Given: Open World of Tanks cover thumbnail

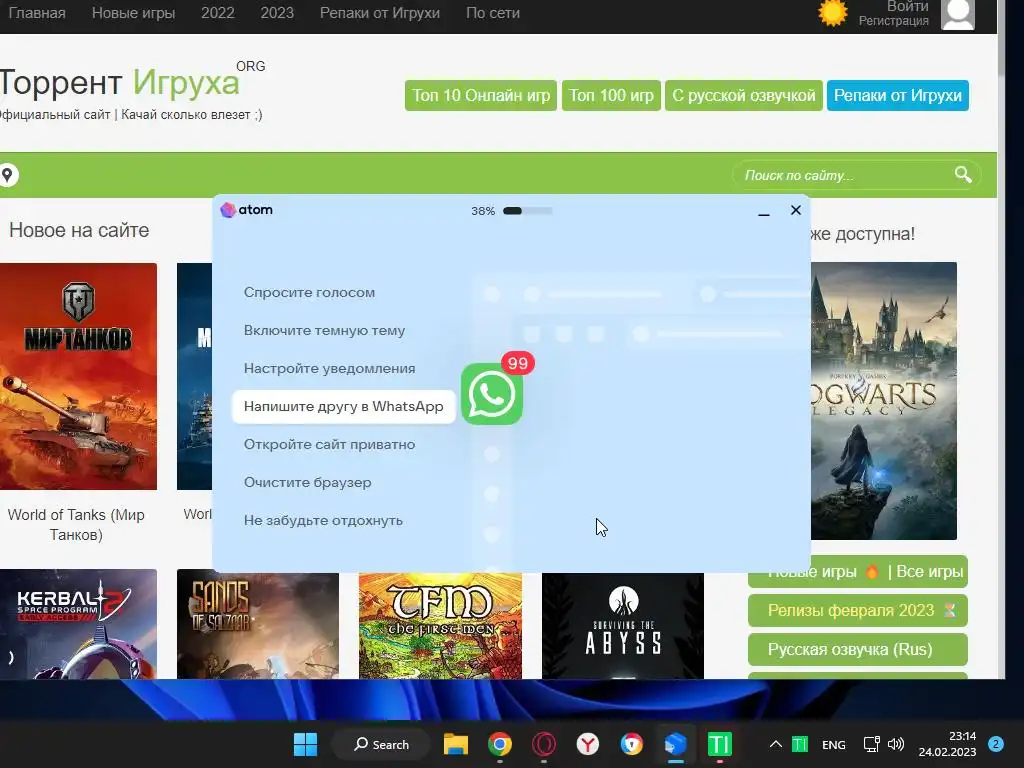Looking at the screenshot, I should (78, 376).
